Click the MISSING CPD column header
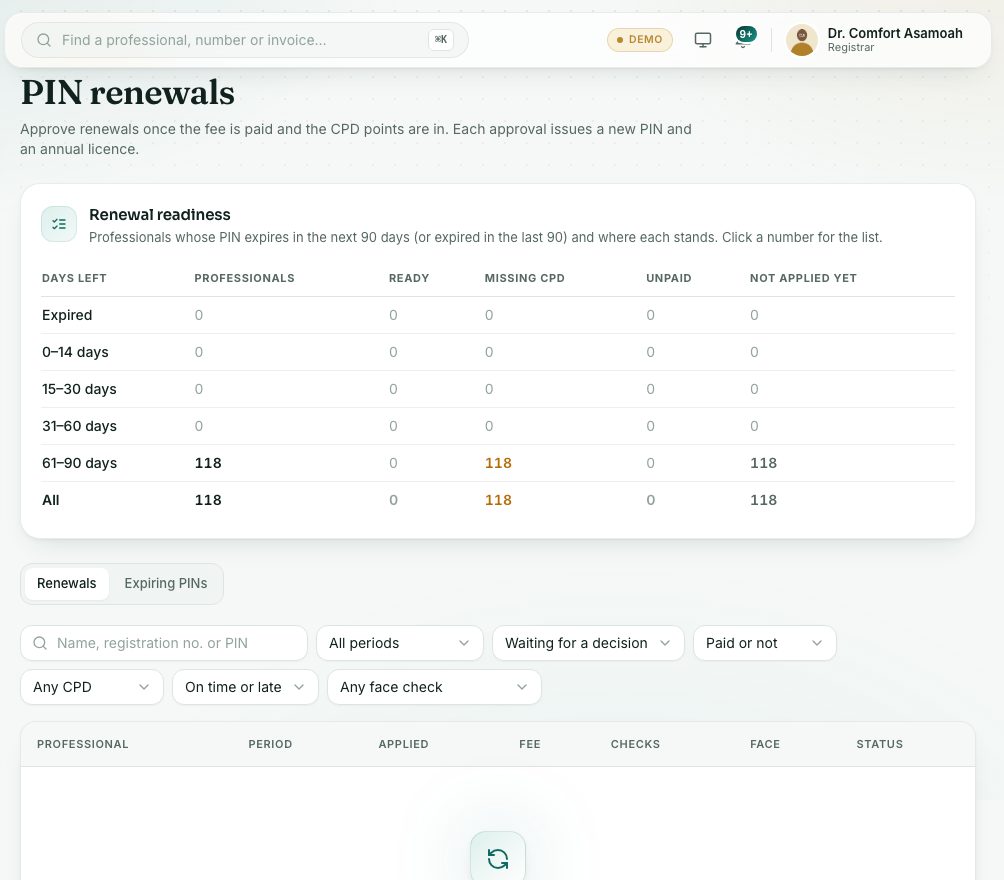 (x=524, y=278)
